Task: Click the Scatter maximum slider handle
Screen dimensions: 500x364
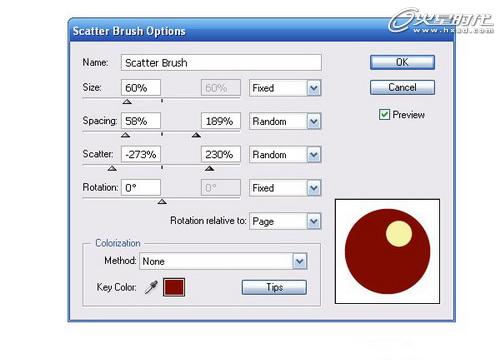Action: [210, 168]
